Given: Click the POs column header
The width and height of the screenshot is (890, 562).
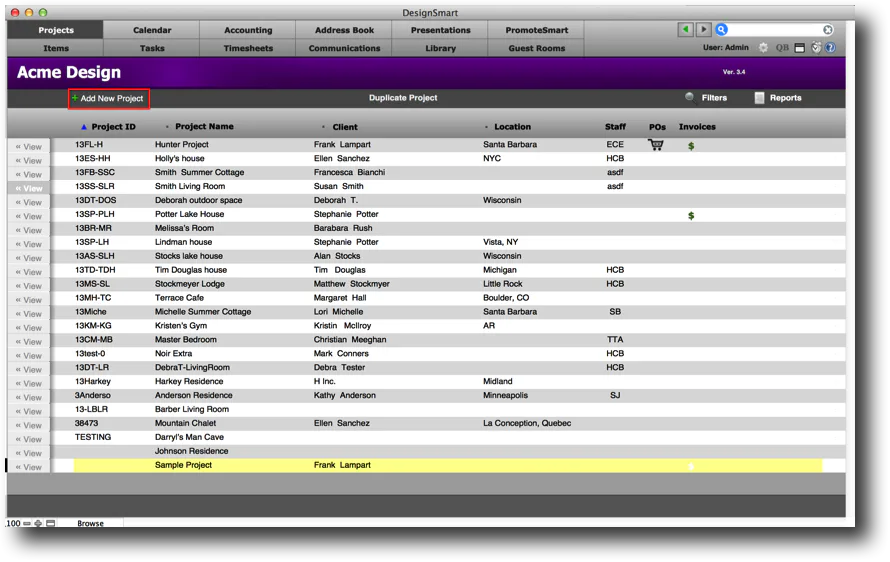Looking at the screenshot, I should [x=657, y=127].
